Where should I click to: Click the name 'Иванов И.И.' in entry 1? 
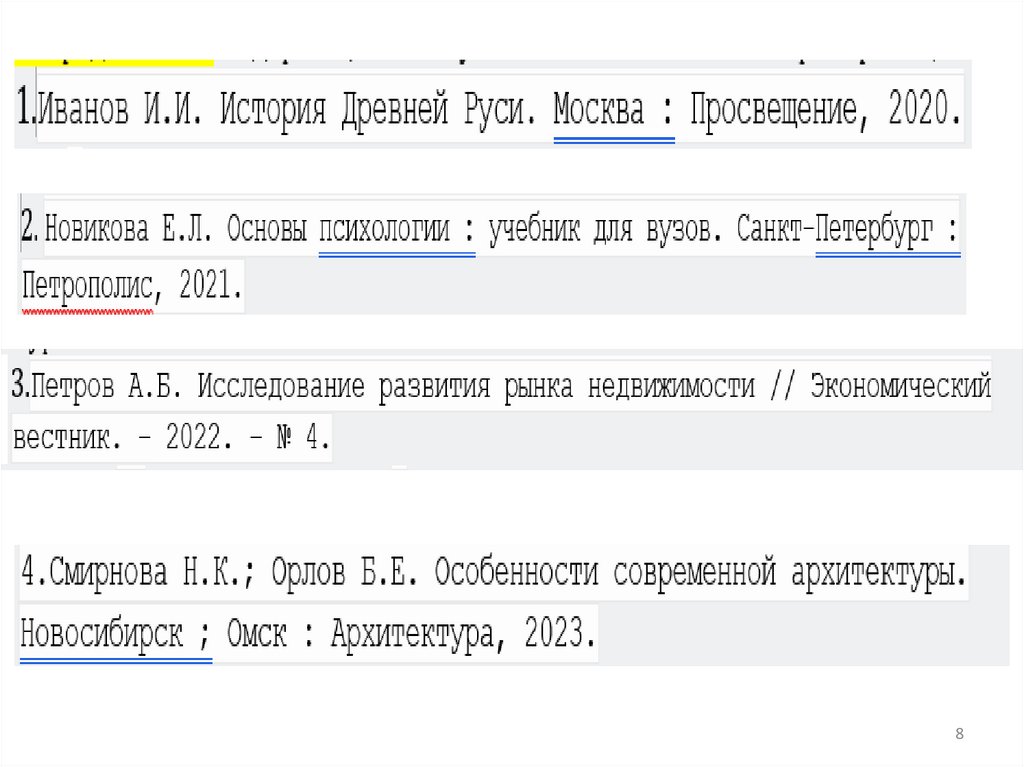pyautogui.click(x=119, y=108)
